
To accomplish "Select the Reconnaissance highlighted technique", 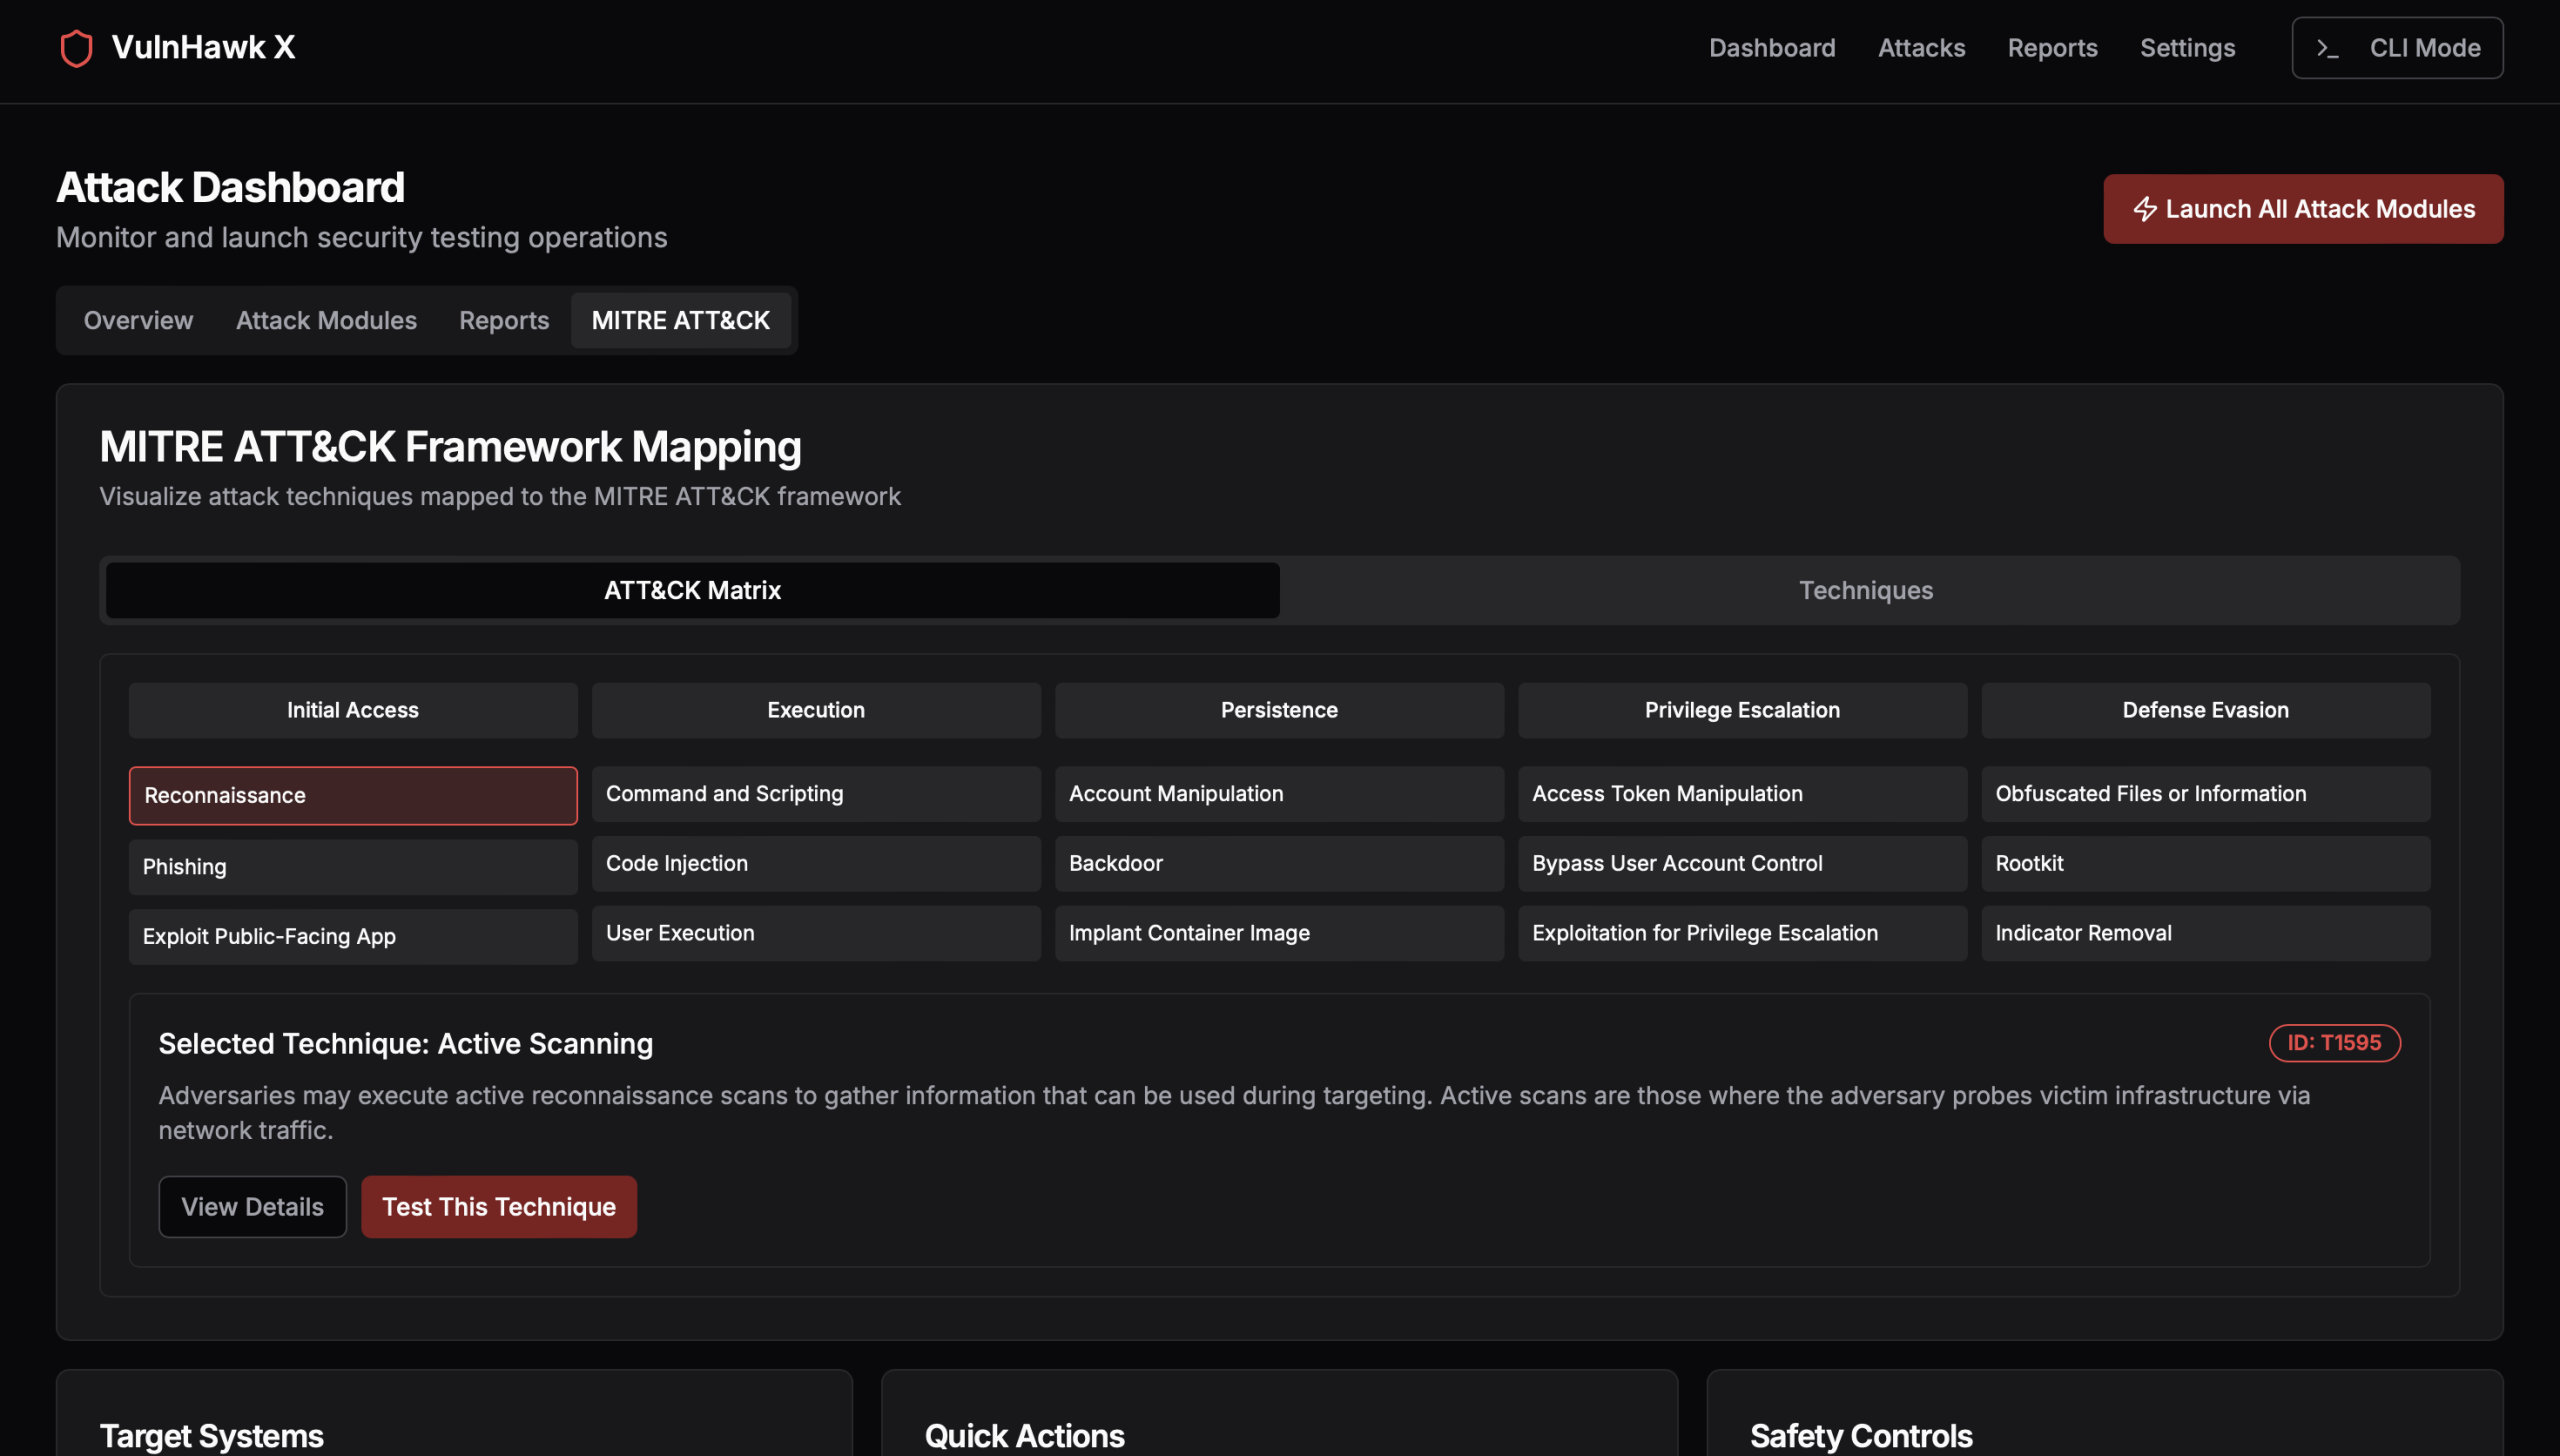I will 352,795.
